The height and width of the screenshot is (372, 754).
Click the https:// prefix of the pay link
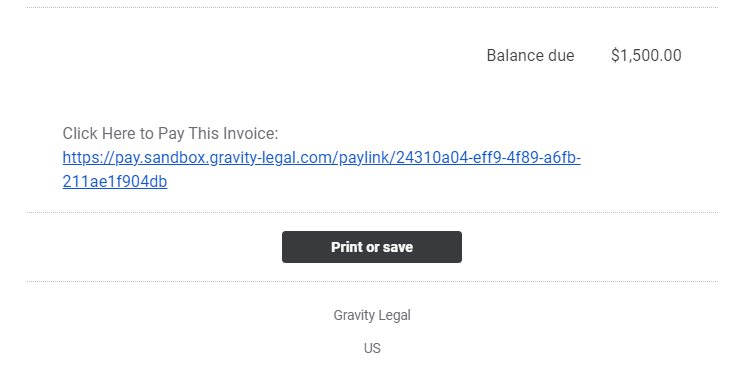point(88,158)
